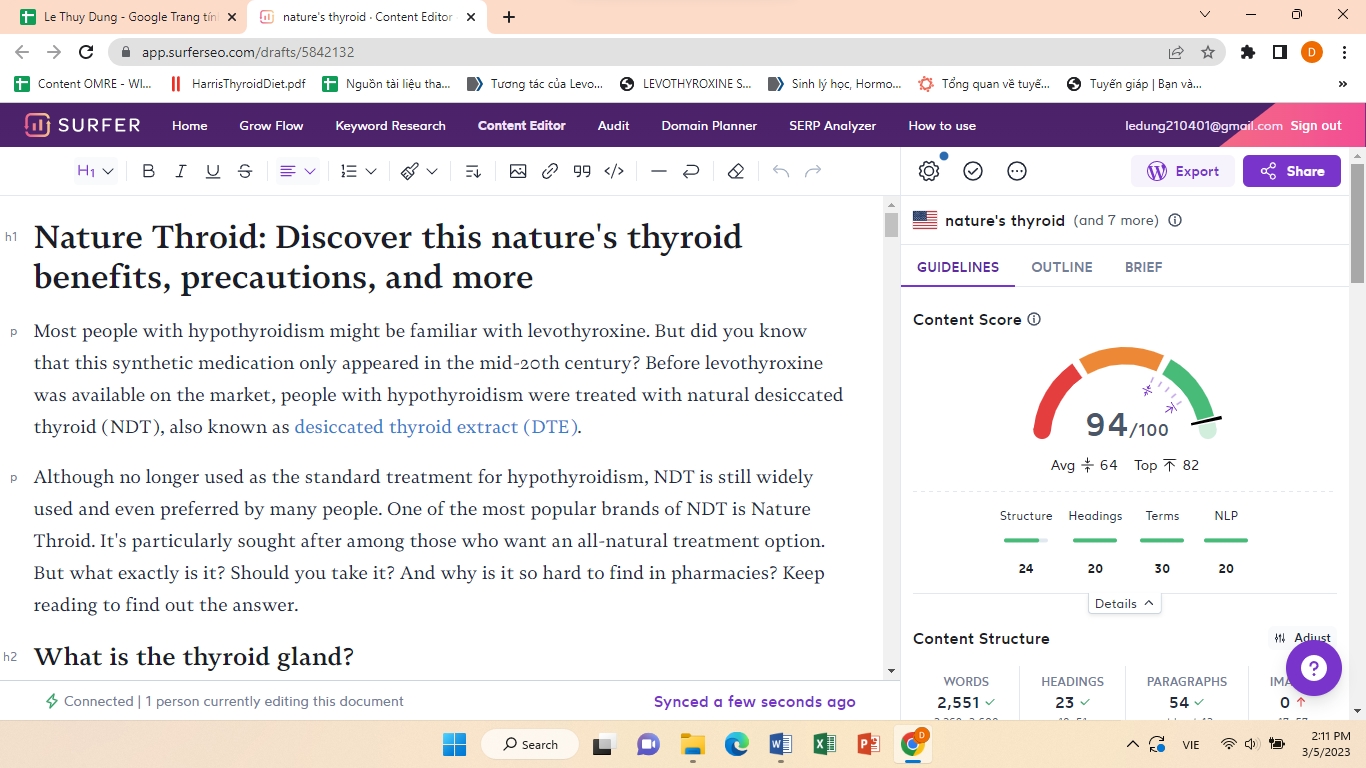Apply strikethrough formatting

tap(245, 171)
